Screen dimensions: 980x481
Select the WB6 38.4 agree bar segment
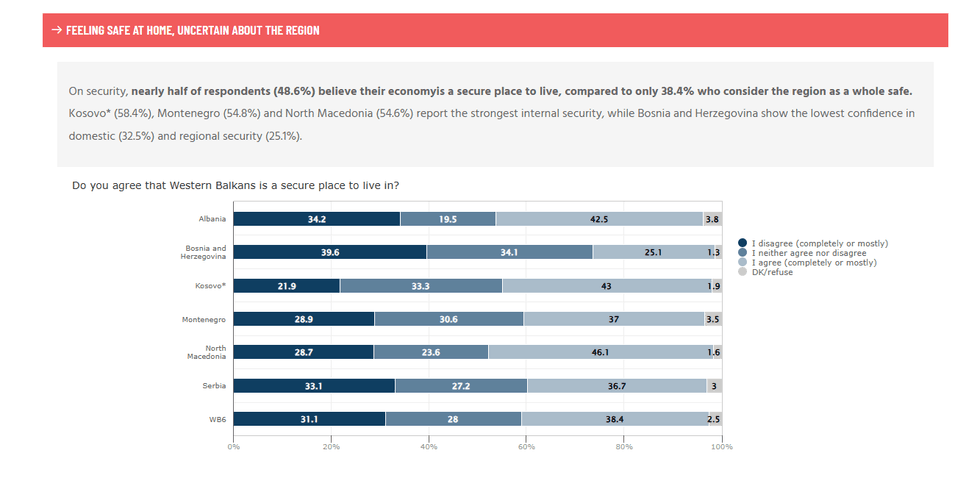click(x=614, y=419)
